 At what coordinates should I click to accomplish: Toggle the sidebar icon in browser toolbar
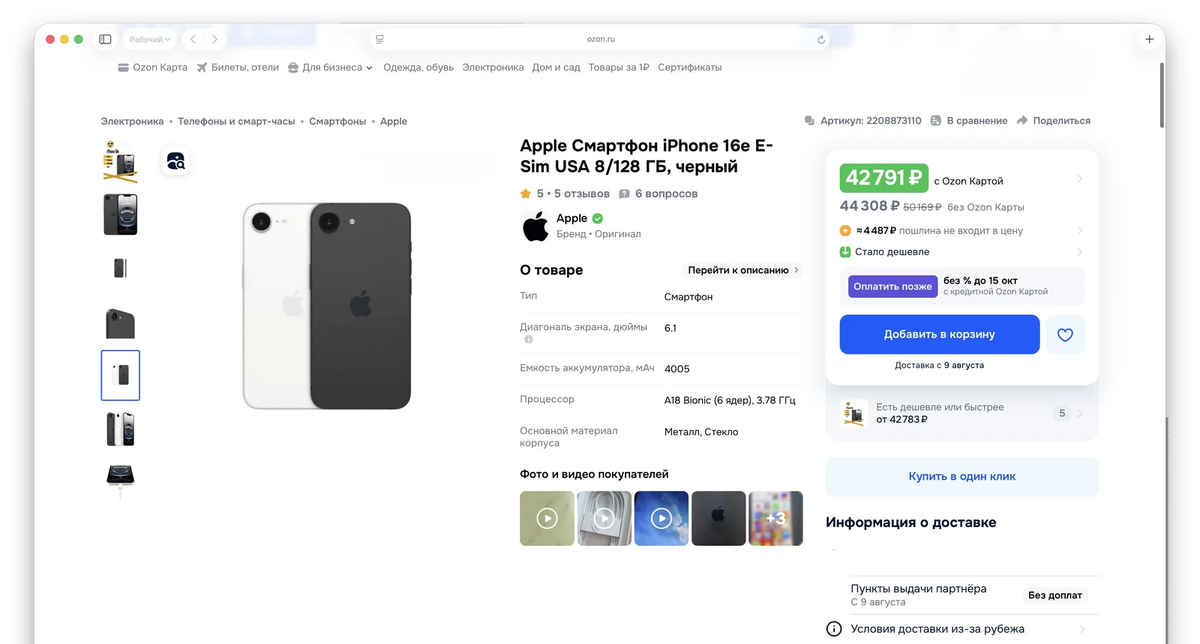[x=104, y=38]
